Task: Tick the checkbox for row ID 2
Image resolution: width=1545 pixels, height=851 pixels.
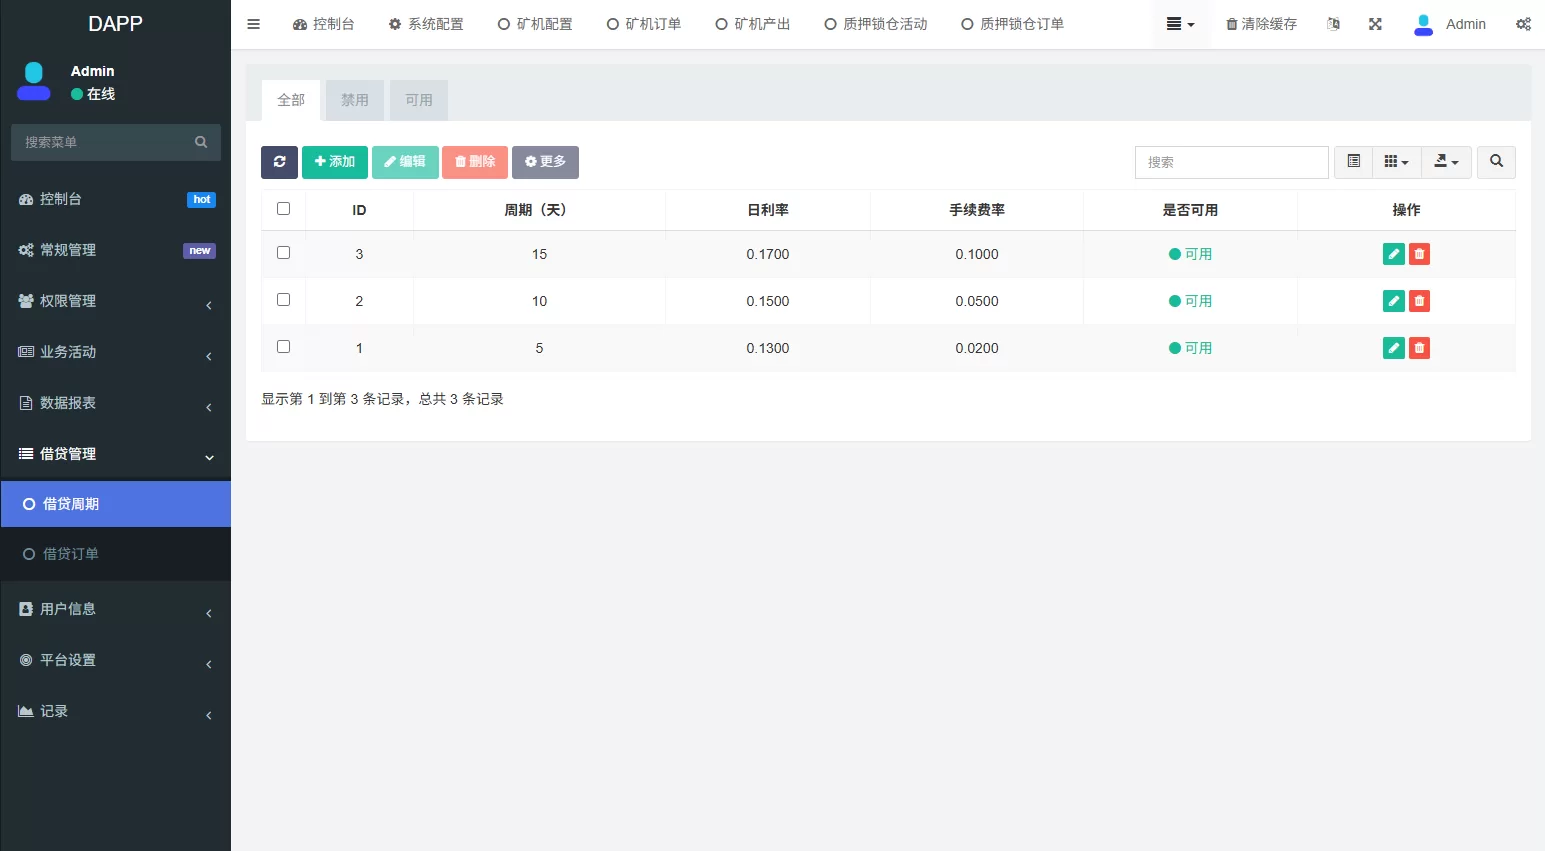Action: coord(283,299)
